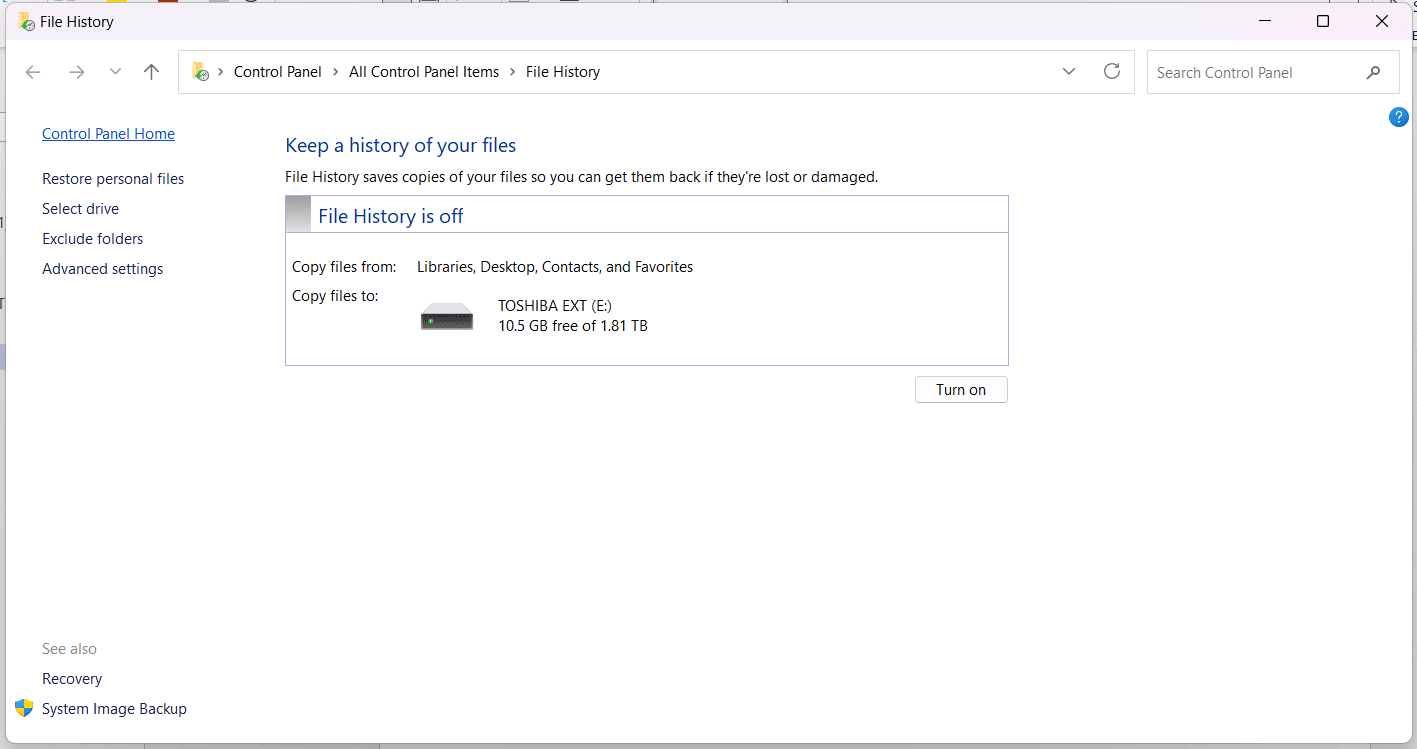Expand chevron after All Control Panel Items
This screenshot has width=1417, height=749.
pyautogui.click(x=513, y=72)
